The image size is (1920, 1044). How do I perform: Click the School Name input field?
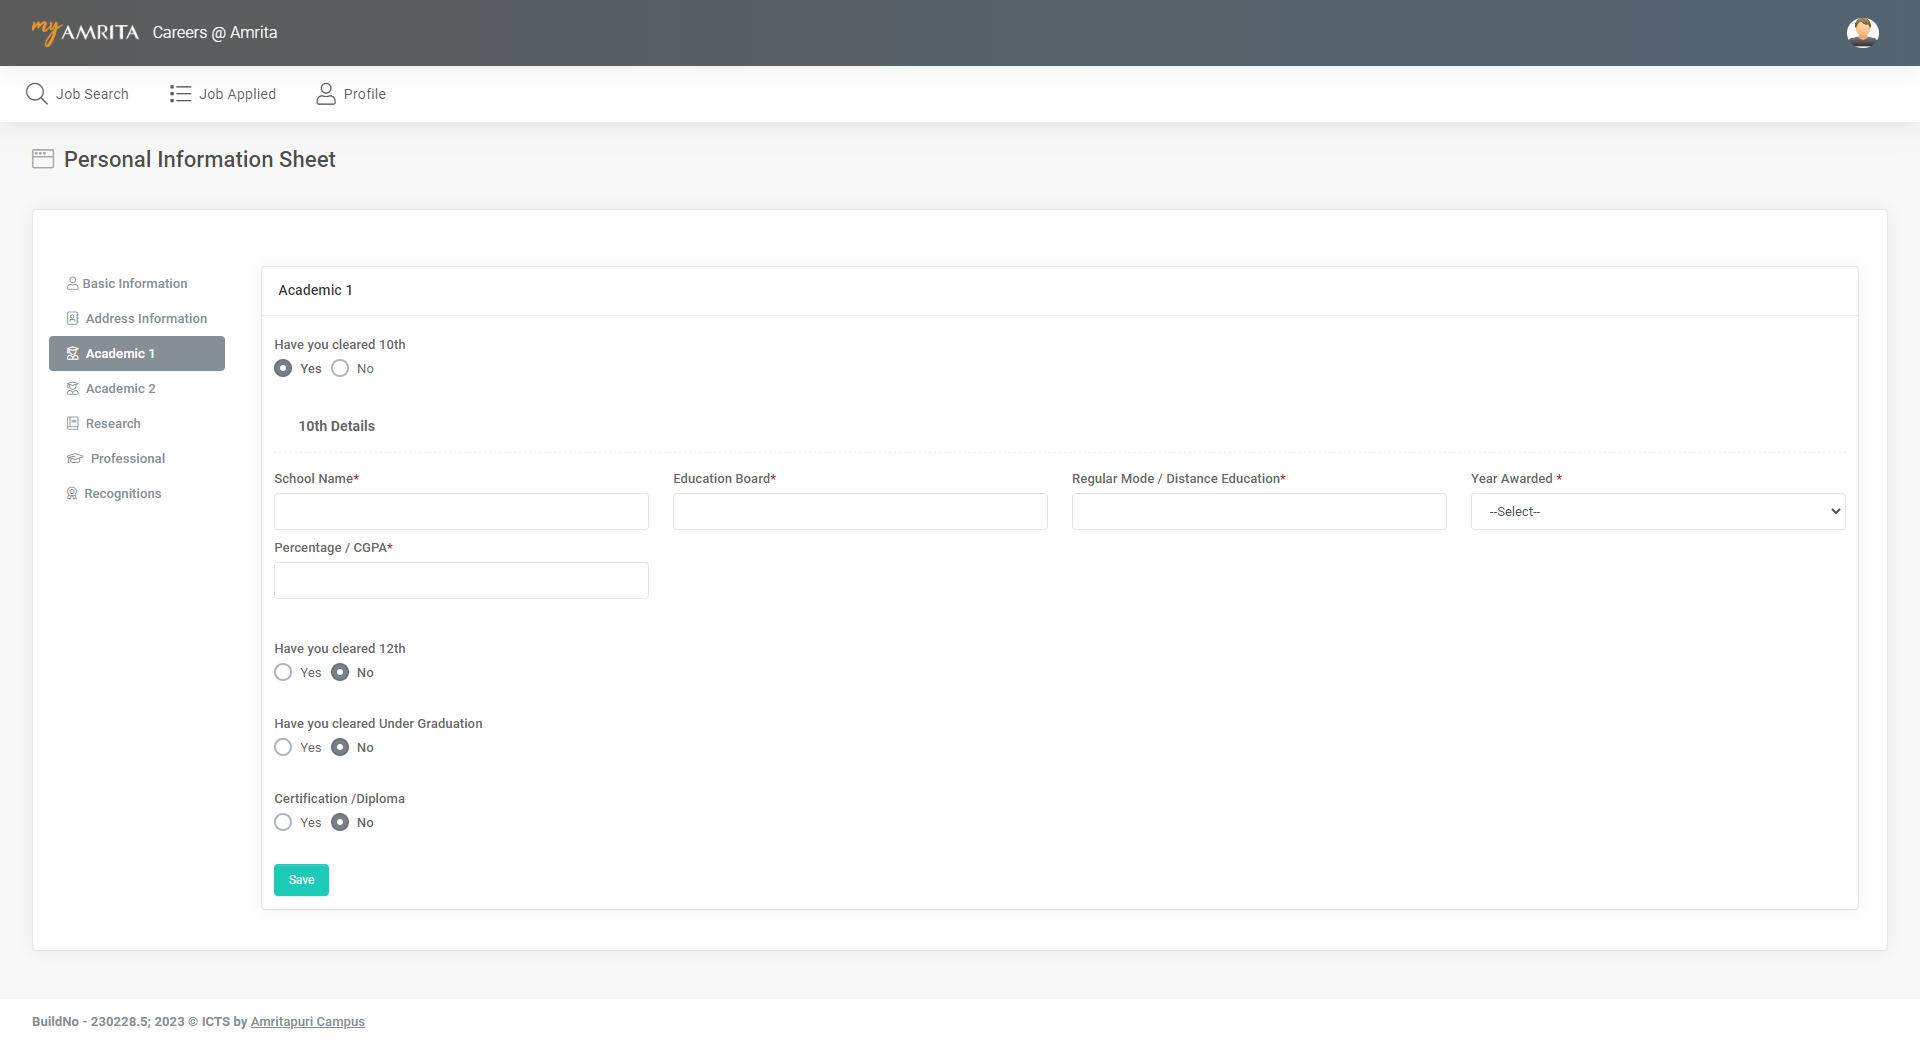pos(461,512)
